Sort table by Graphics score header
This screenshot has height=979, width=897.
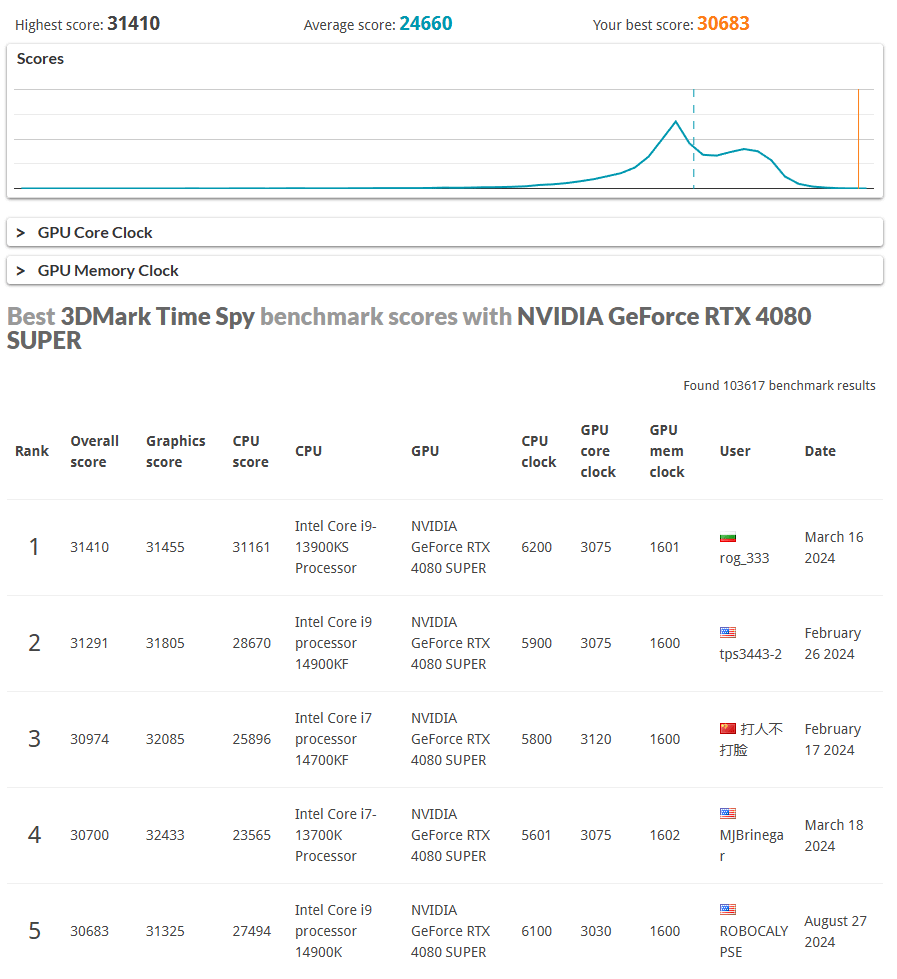pyautogui.click(x=175, y=451)
